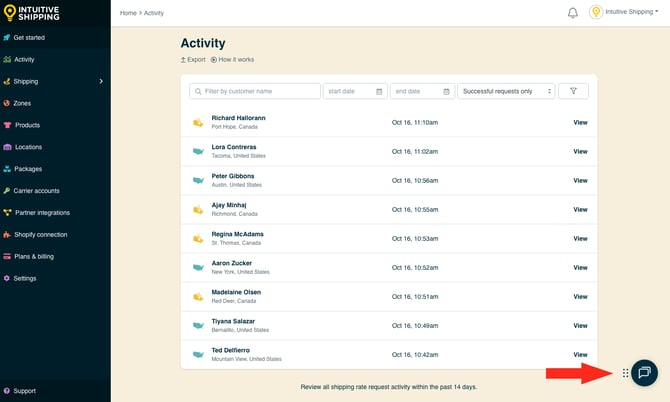670x402 pixels.
Task: Open the Successful requests only dropdown
Action: click(506, 91)
